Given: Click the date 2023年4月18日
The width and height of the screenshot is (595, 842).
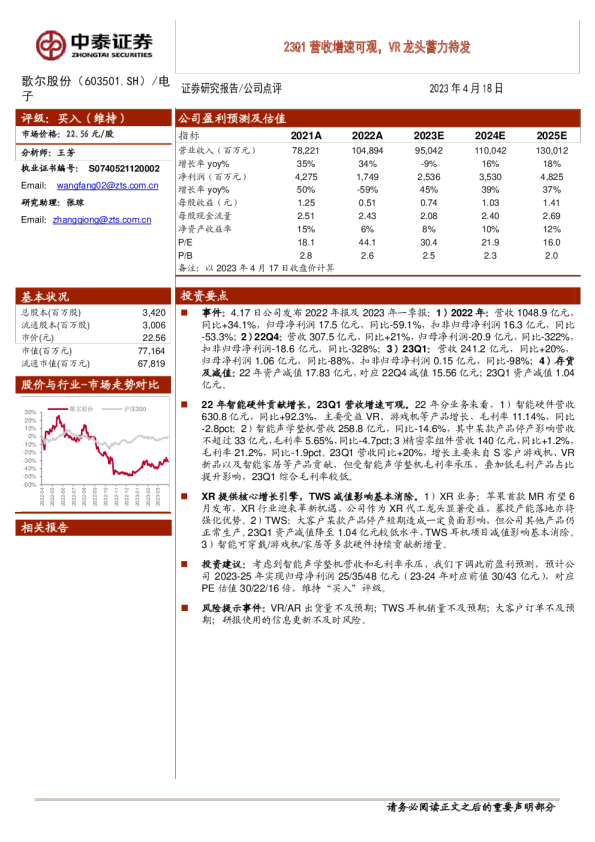Looking at the screenshot, I should 466,89.
